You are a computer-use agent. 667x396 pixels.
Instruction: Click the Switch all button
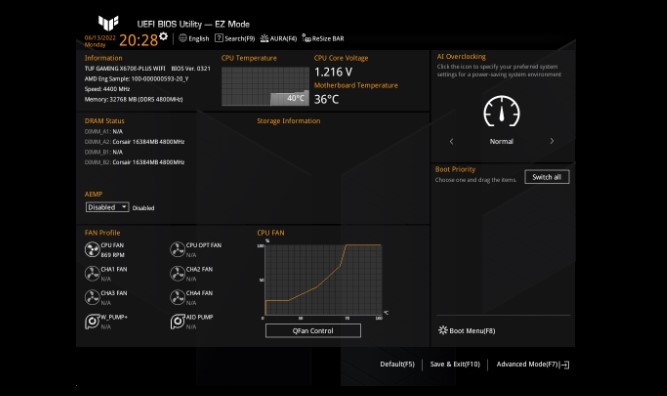pyautogui.click(x=547, y=177)
